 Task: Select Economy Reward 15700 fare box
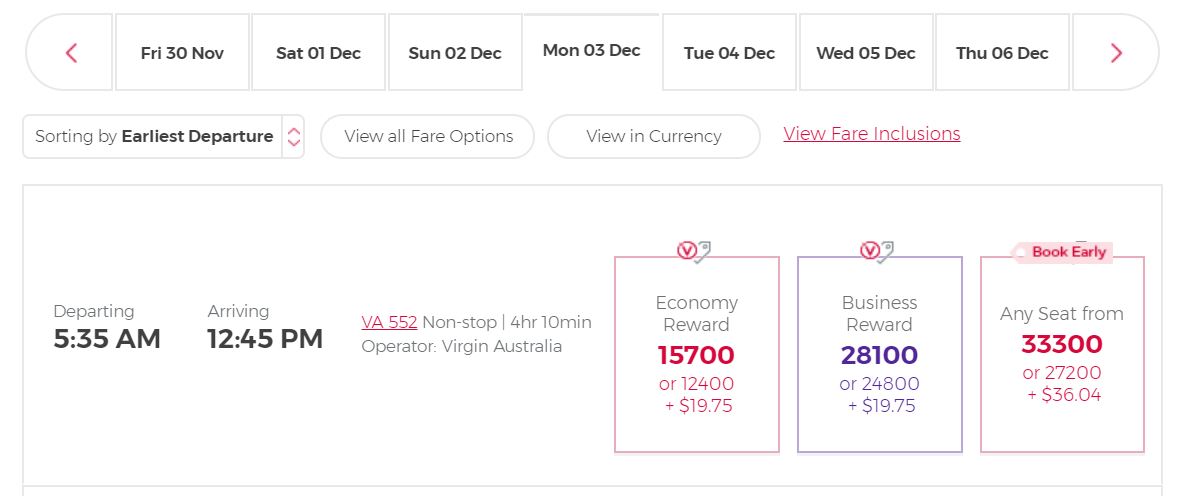[697, 355]
